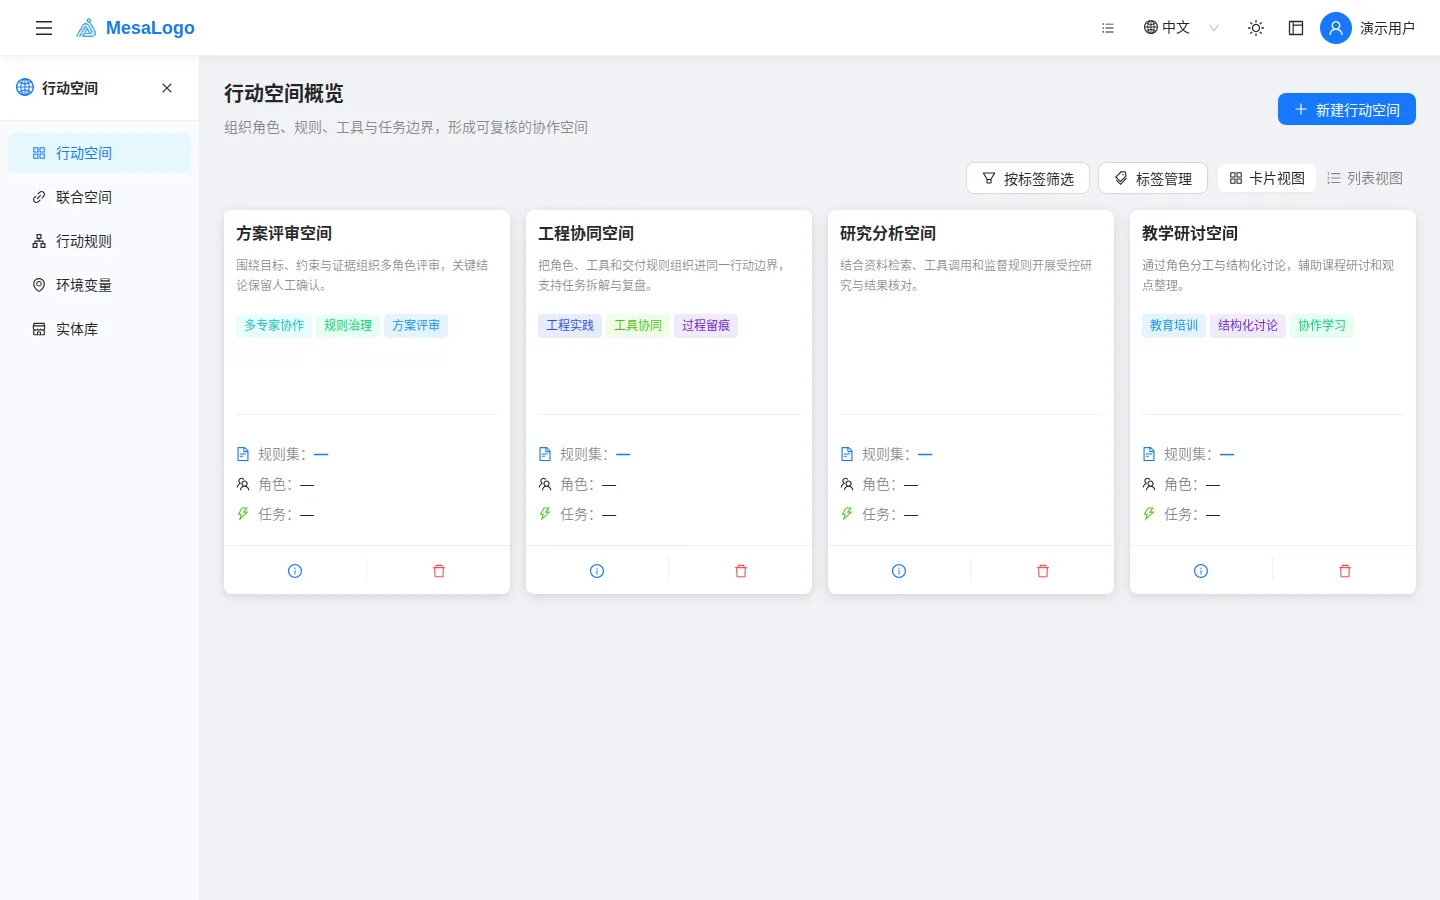The width and height of the screenshot is (1440, 900).
Task: Click 任务 lightning icon in 研究分析空间
Action: (847, 514)
